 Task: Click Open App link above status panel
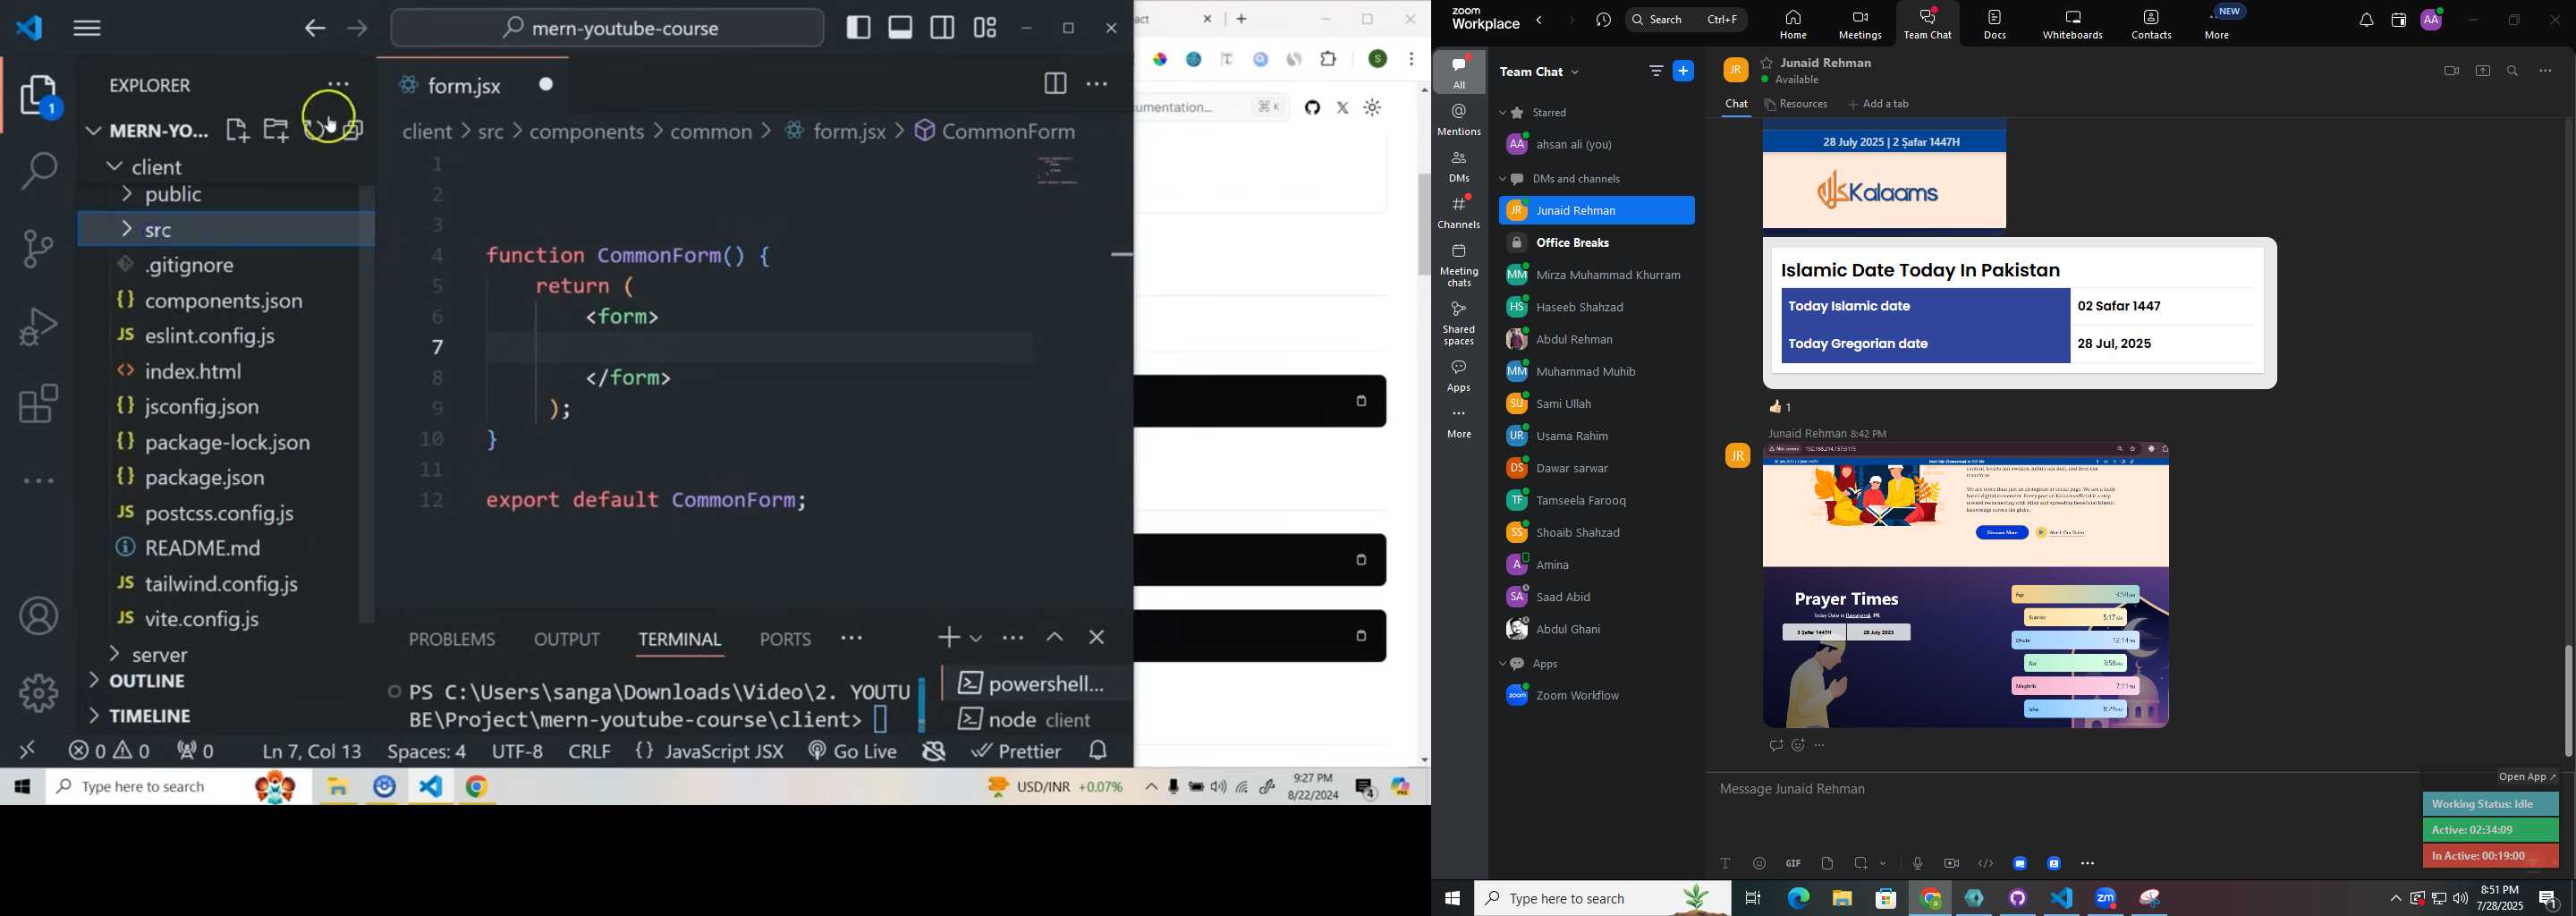pyautogui.click(x=2527, y=777)
